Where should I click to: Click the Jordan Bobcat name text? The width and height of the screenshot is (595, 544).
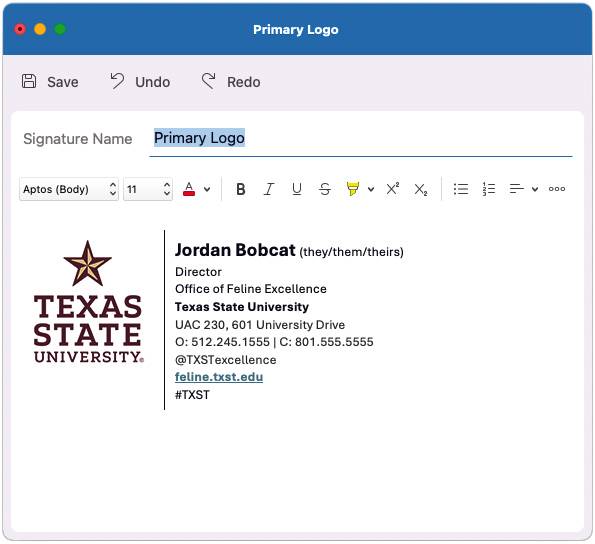pyautogui.click(x=235, y=250)
